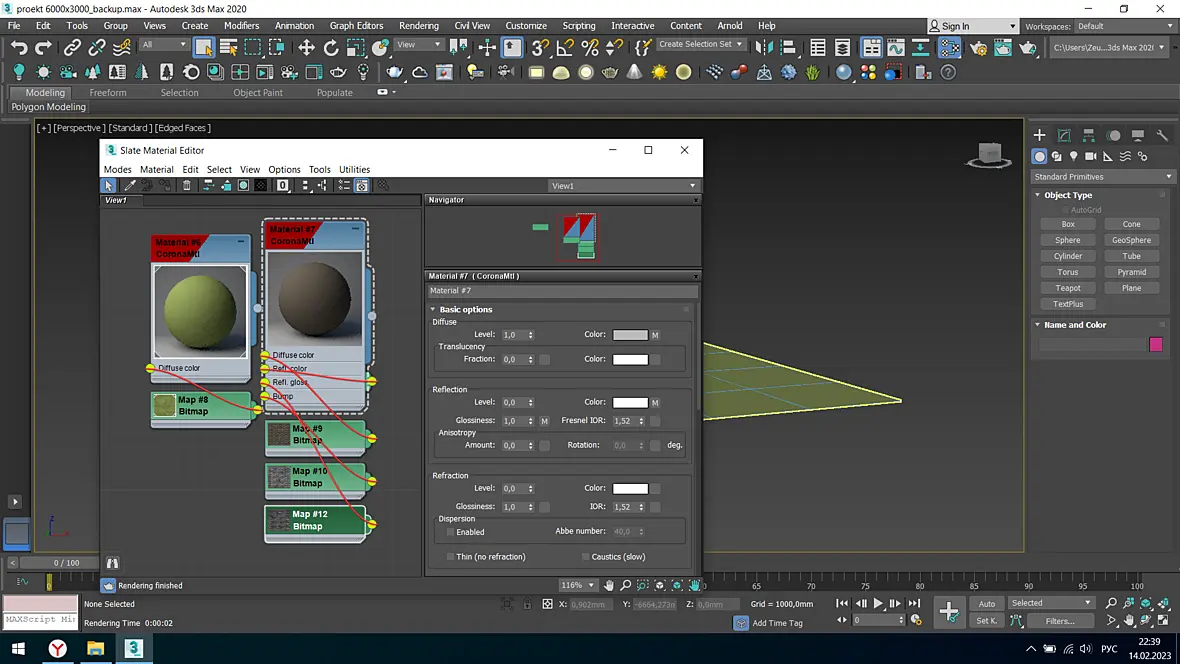This screenshot has height=664, width=1180.
Task: Select the Cameras category icon
Action: point(1090,157)
